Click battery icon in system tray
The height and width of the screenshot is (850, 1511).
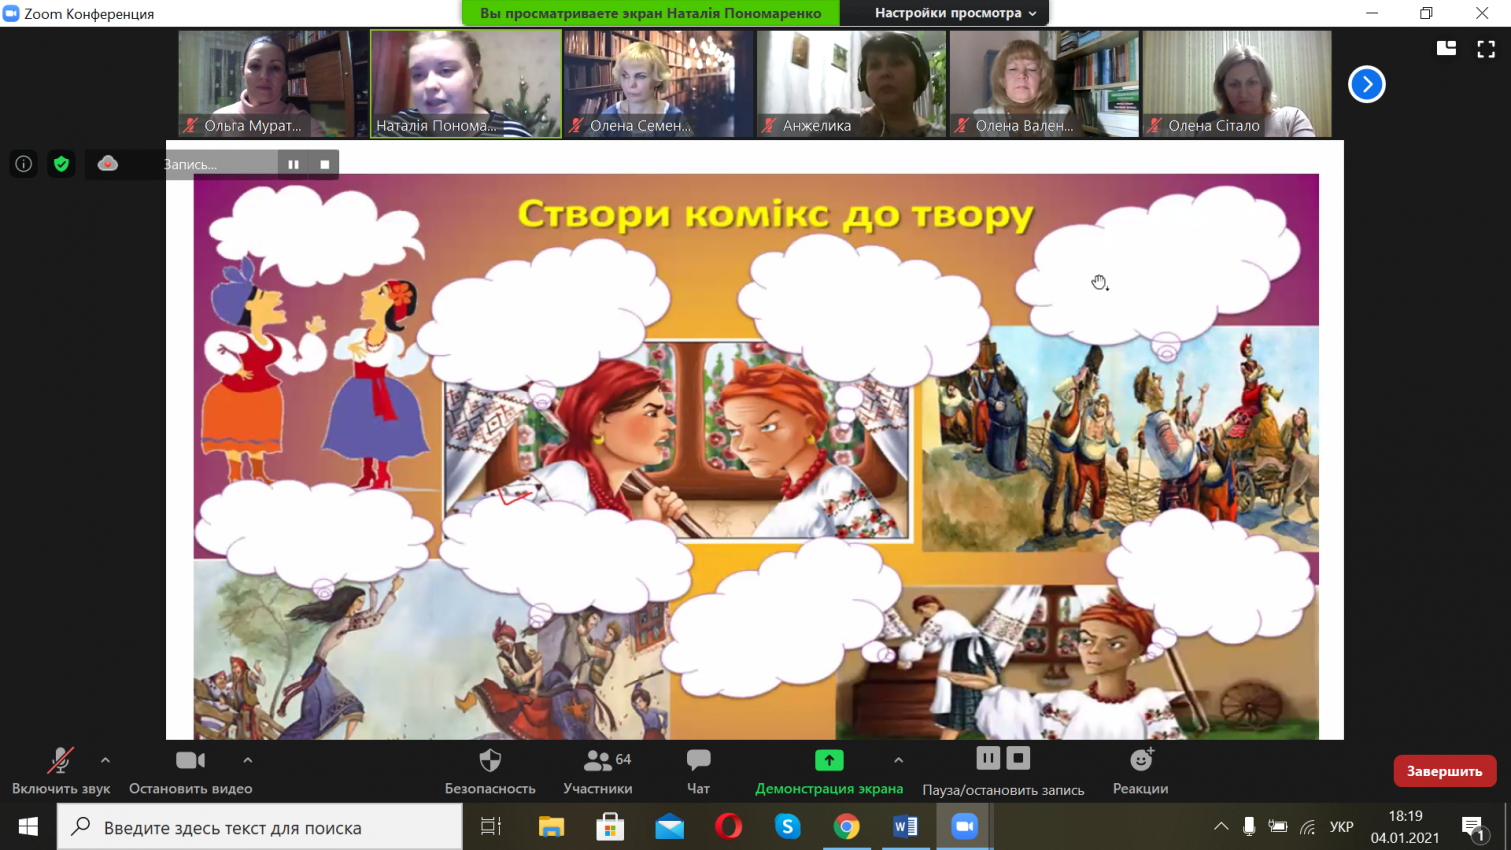click(1278, 827)
